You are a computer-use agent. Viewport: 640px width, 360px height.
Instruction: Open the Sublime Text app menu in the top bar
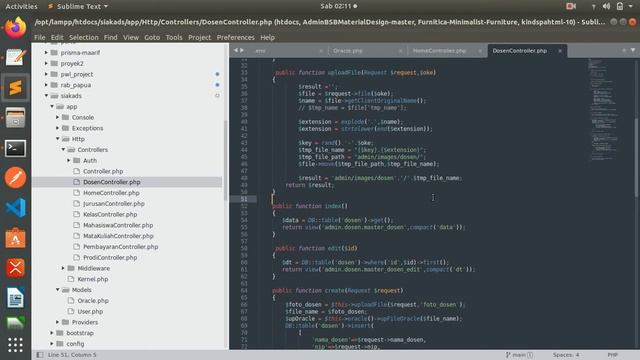click(78, 6)
